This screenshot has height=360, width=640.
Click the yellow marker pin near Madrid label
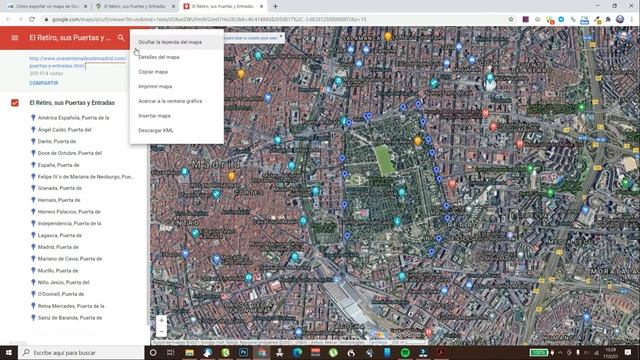(x=231, y=176)
